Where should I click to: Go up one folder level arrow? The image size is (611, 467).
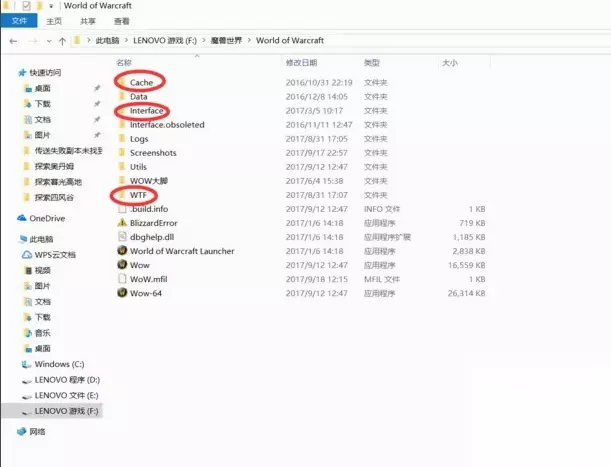[62, 41]
